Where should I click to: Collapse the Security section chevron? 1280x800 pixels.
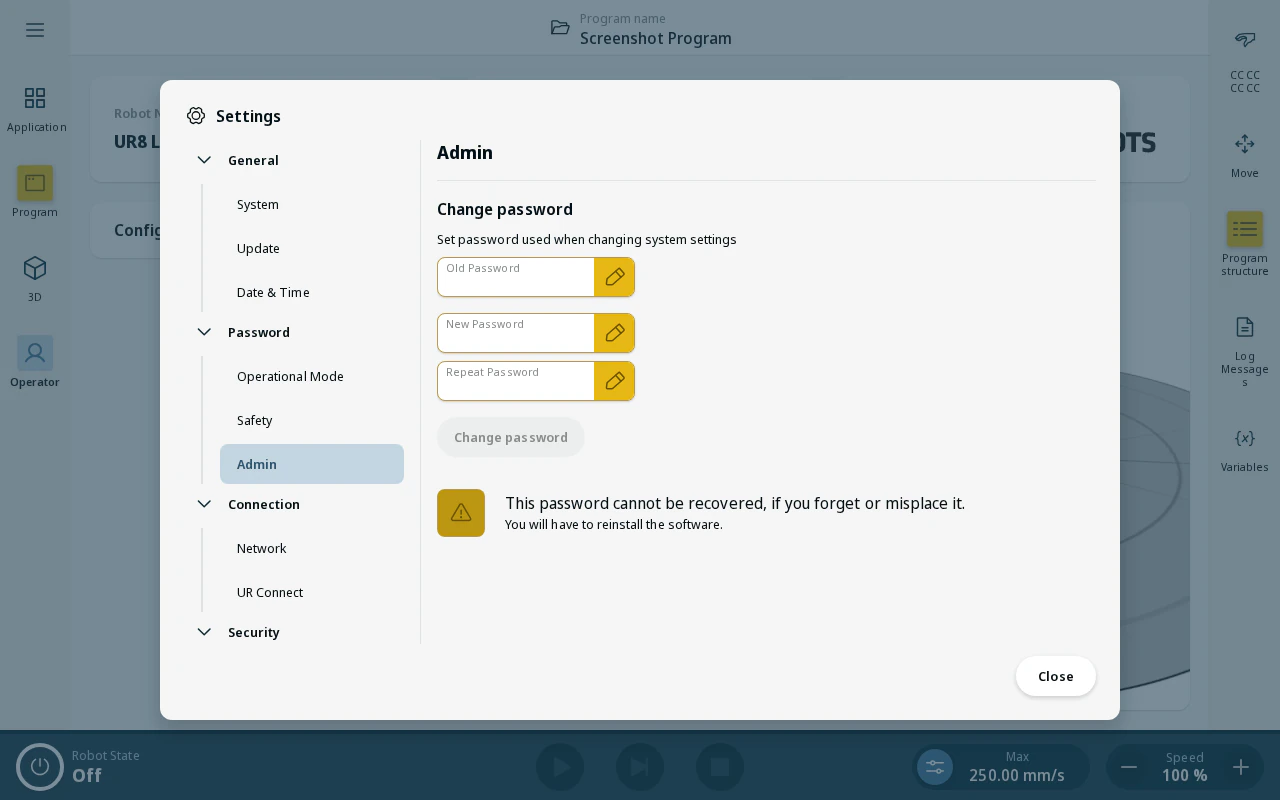204,632
